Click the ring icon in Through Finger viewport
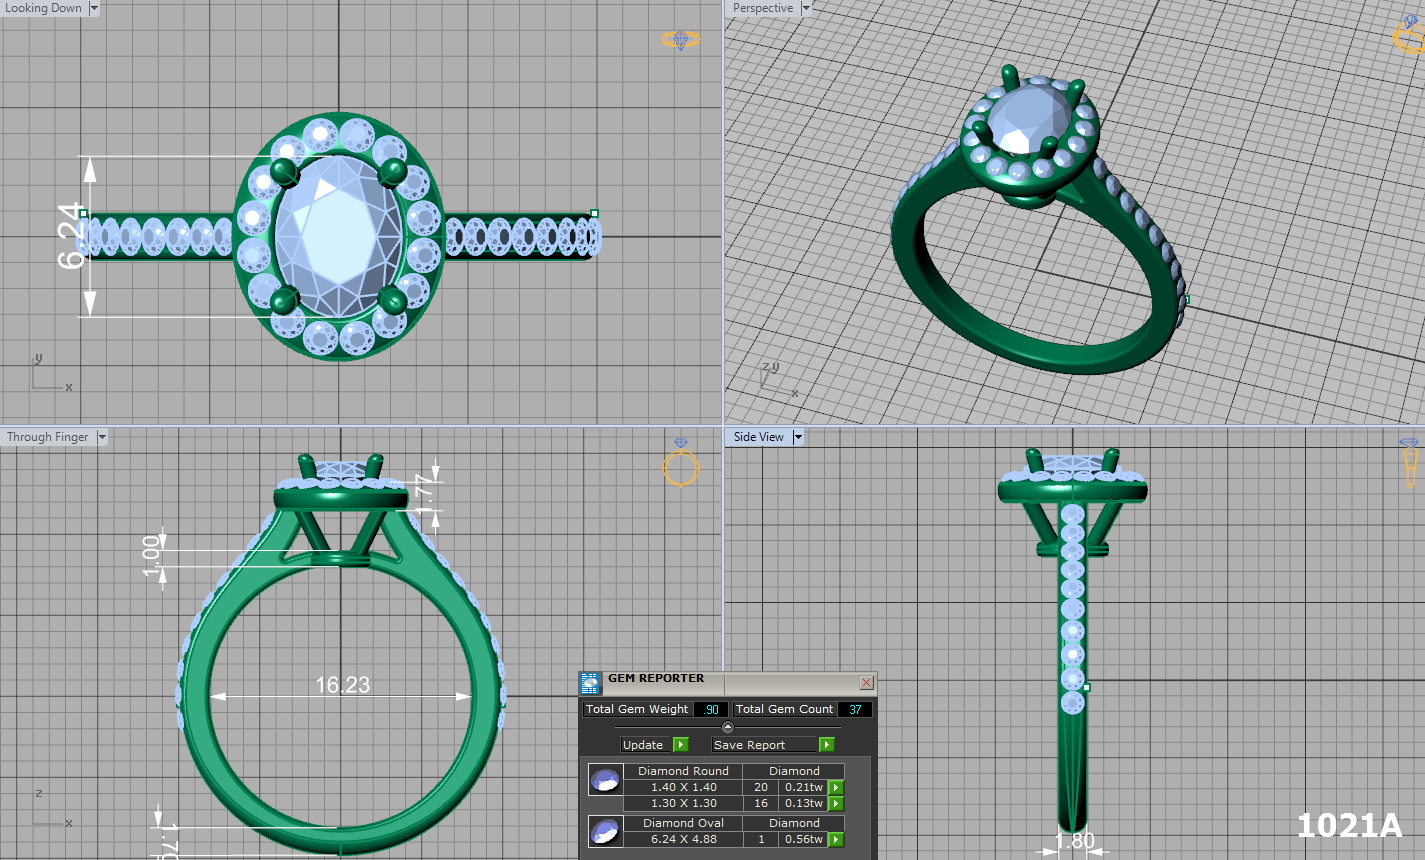This screenshot has width=1425, height=860. click(x=680, y=465)
